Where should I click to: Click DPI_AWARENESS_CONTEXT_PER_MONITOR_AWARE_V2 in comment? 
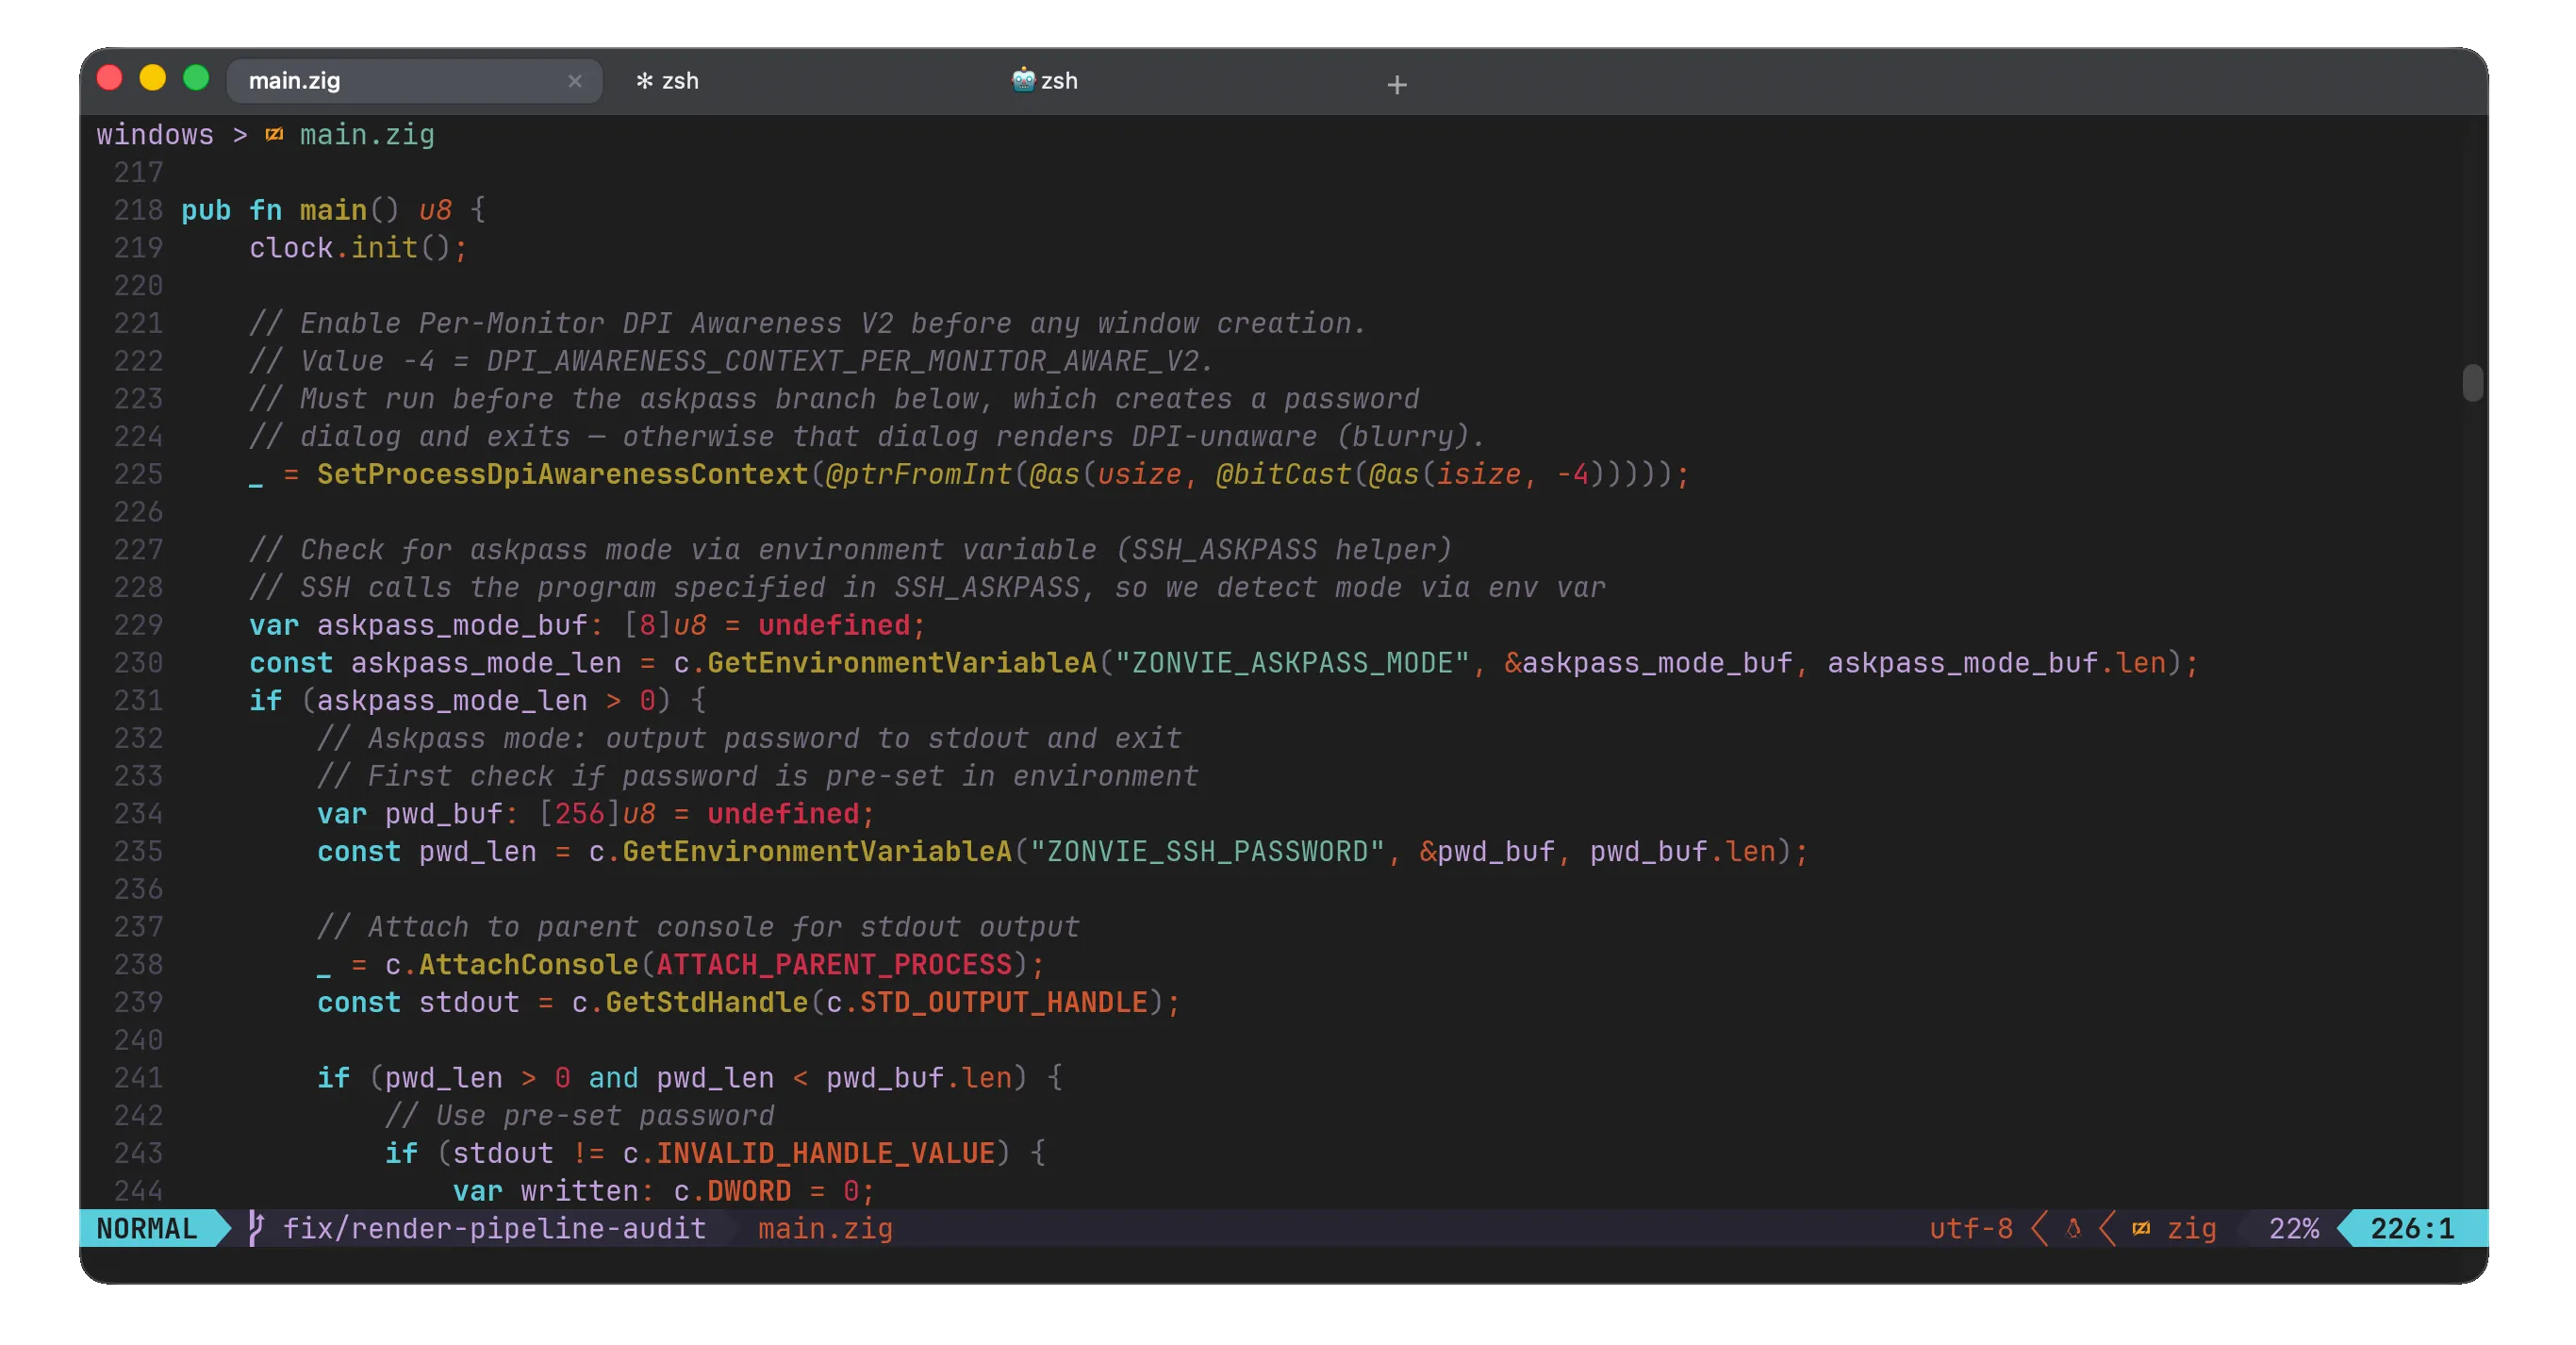click(x=842, y=361)
